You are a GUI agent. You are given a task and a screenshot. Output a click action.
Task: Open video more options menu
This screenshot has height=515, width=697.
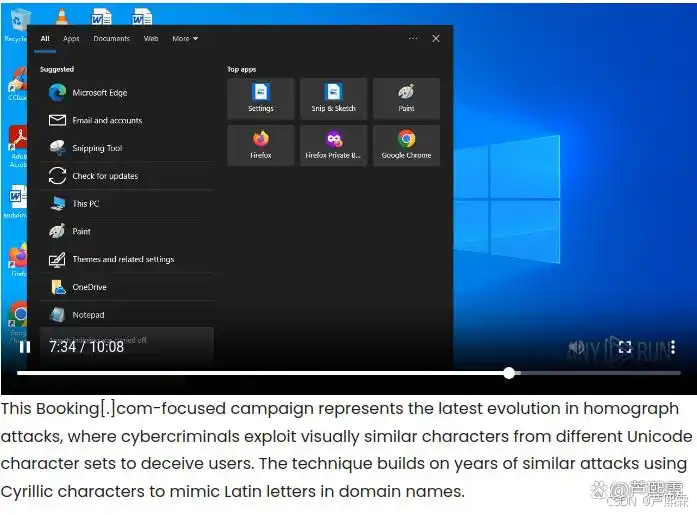tap(673, 347)
